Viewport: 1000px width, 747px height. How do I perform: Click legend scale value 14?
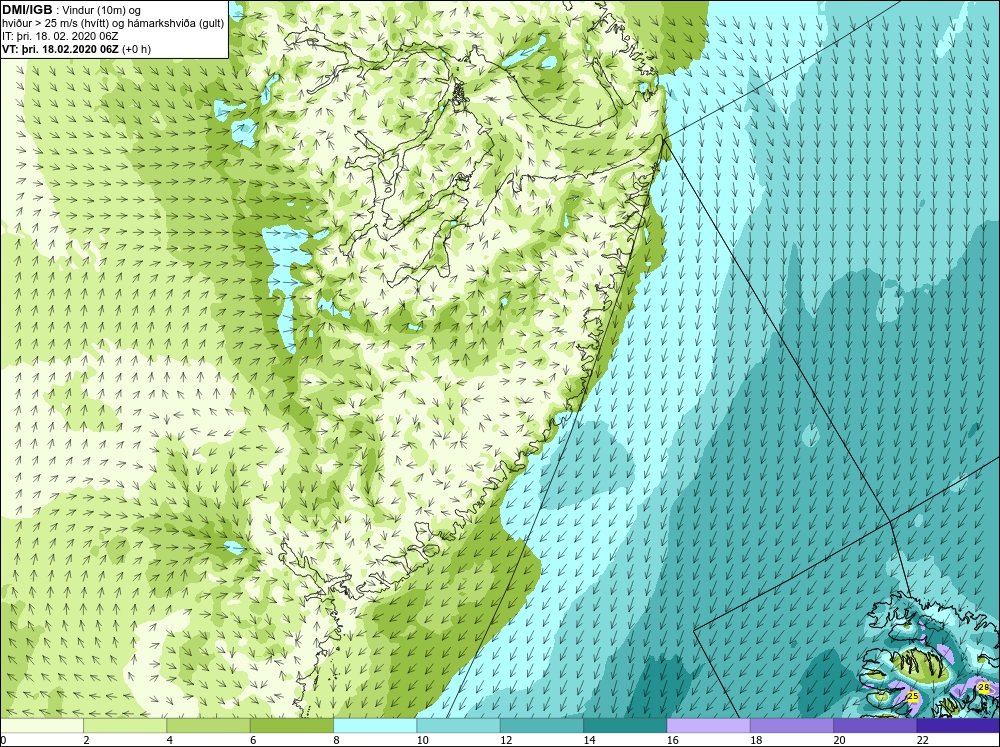[589, 740]
